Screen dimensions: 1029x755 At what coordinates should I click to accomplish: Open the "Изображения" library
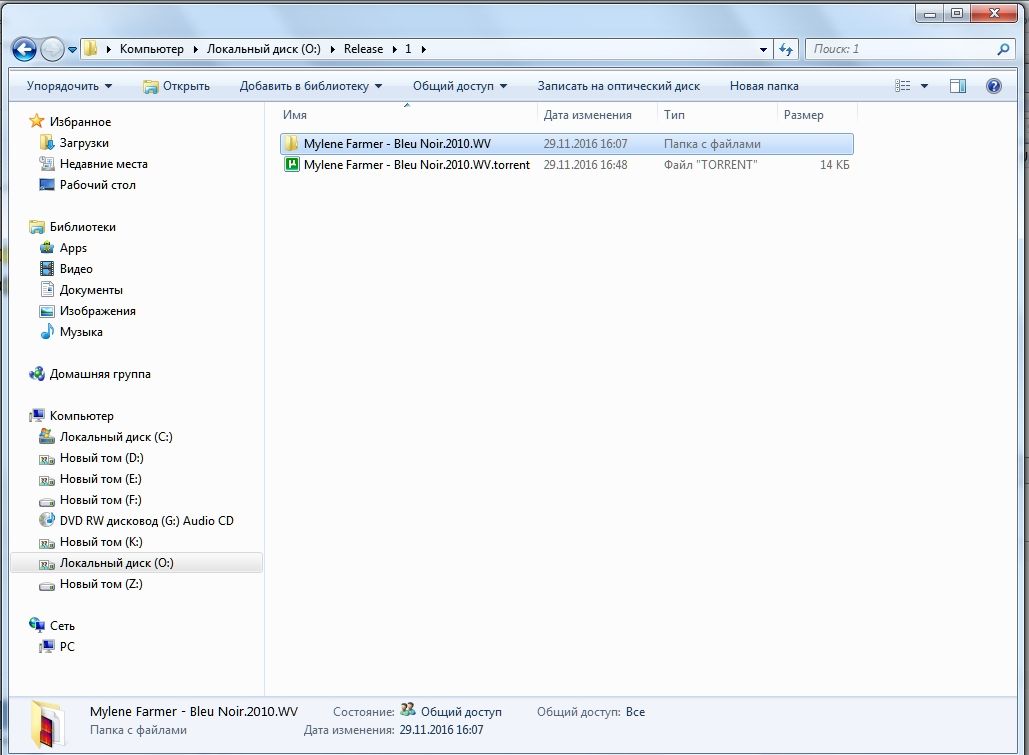point(97,311)
